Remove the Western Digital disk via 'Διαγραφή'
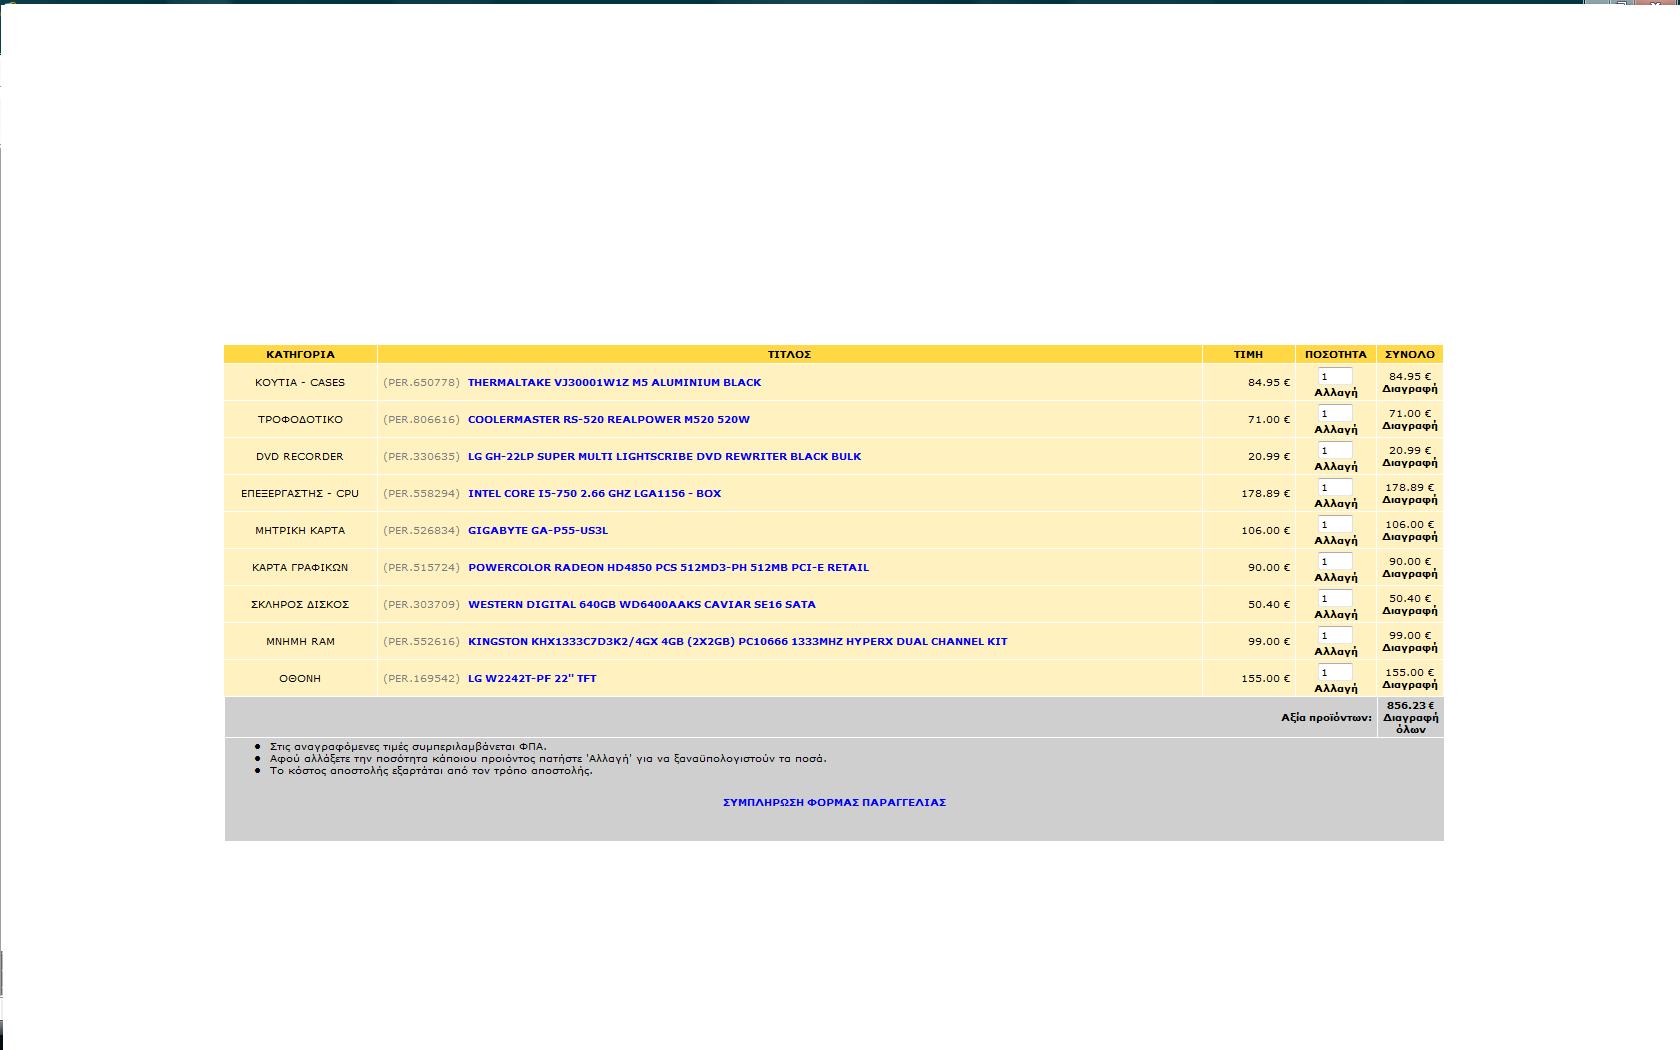This screenshot has height=1050, width=1680. (x=1409, y=611)
